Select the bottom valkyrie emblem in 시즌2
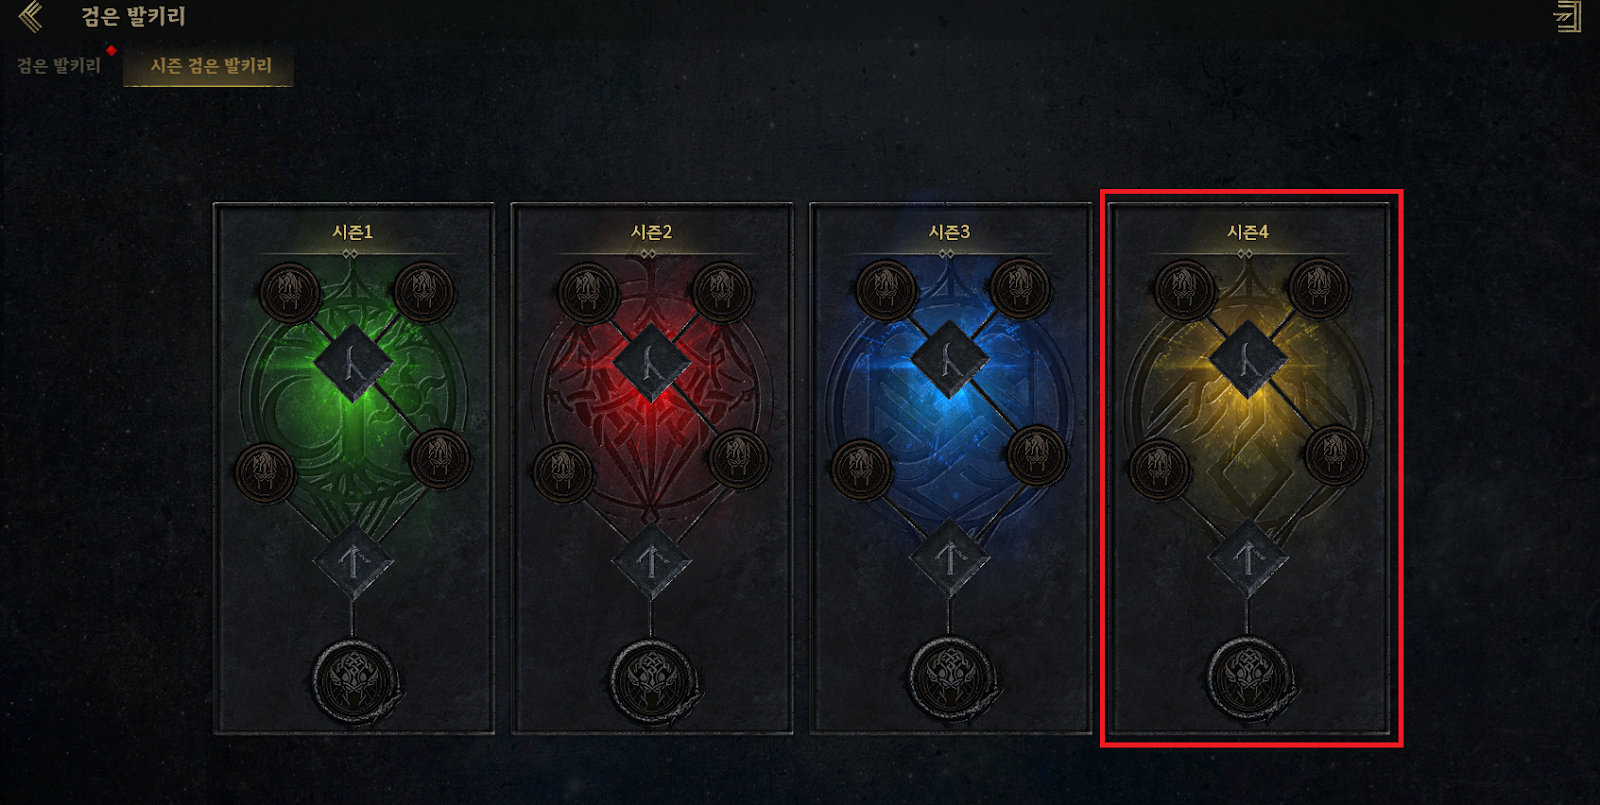Screen dimensions: 1600x805 [x=652, y=680]
